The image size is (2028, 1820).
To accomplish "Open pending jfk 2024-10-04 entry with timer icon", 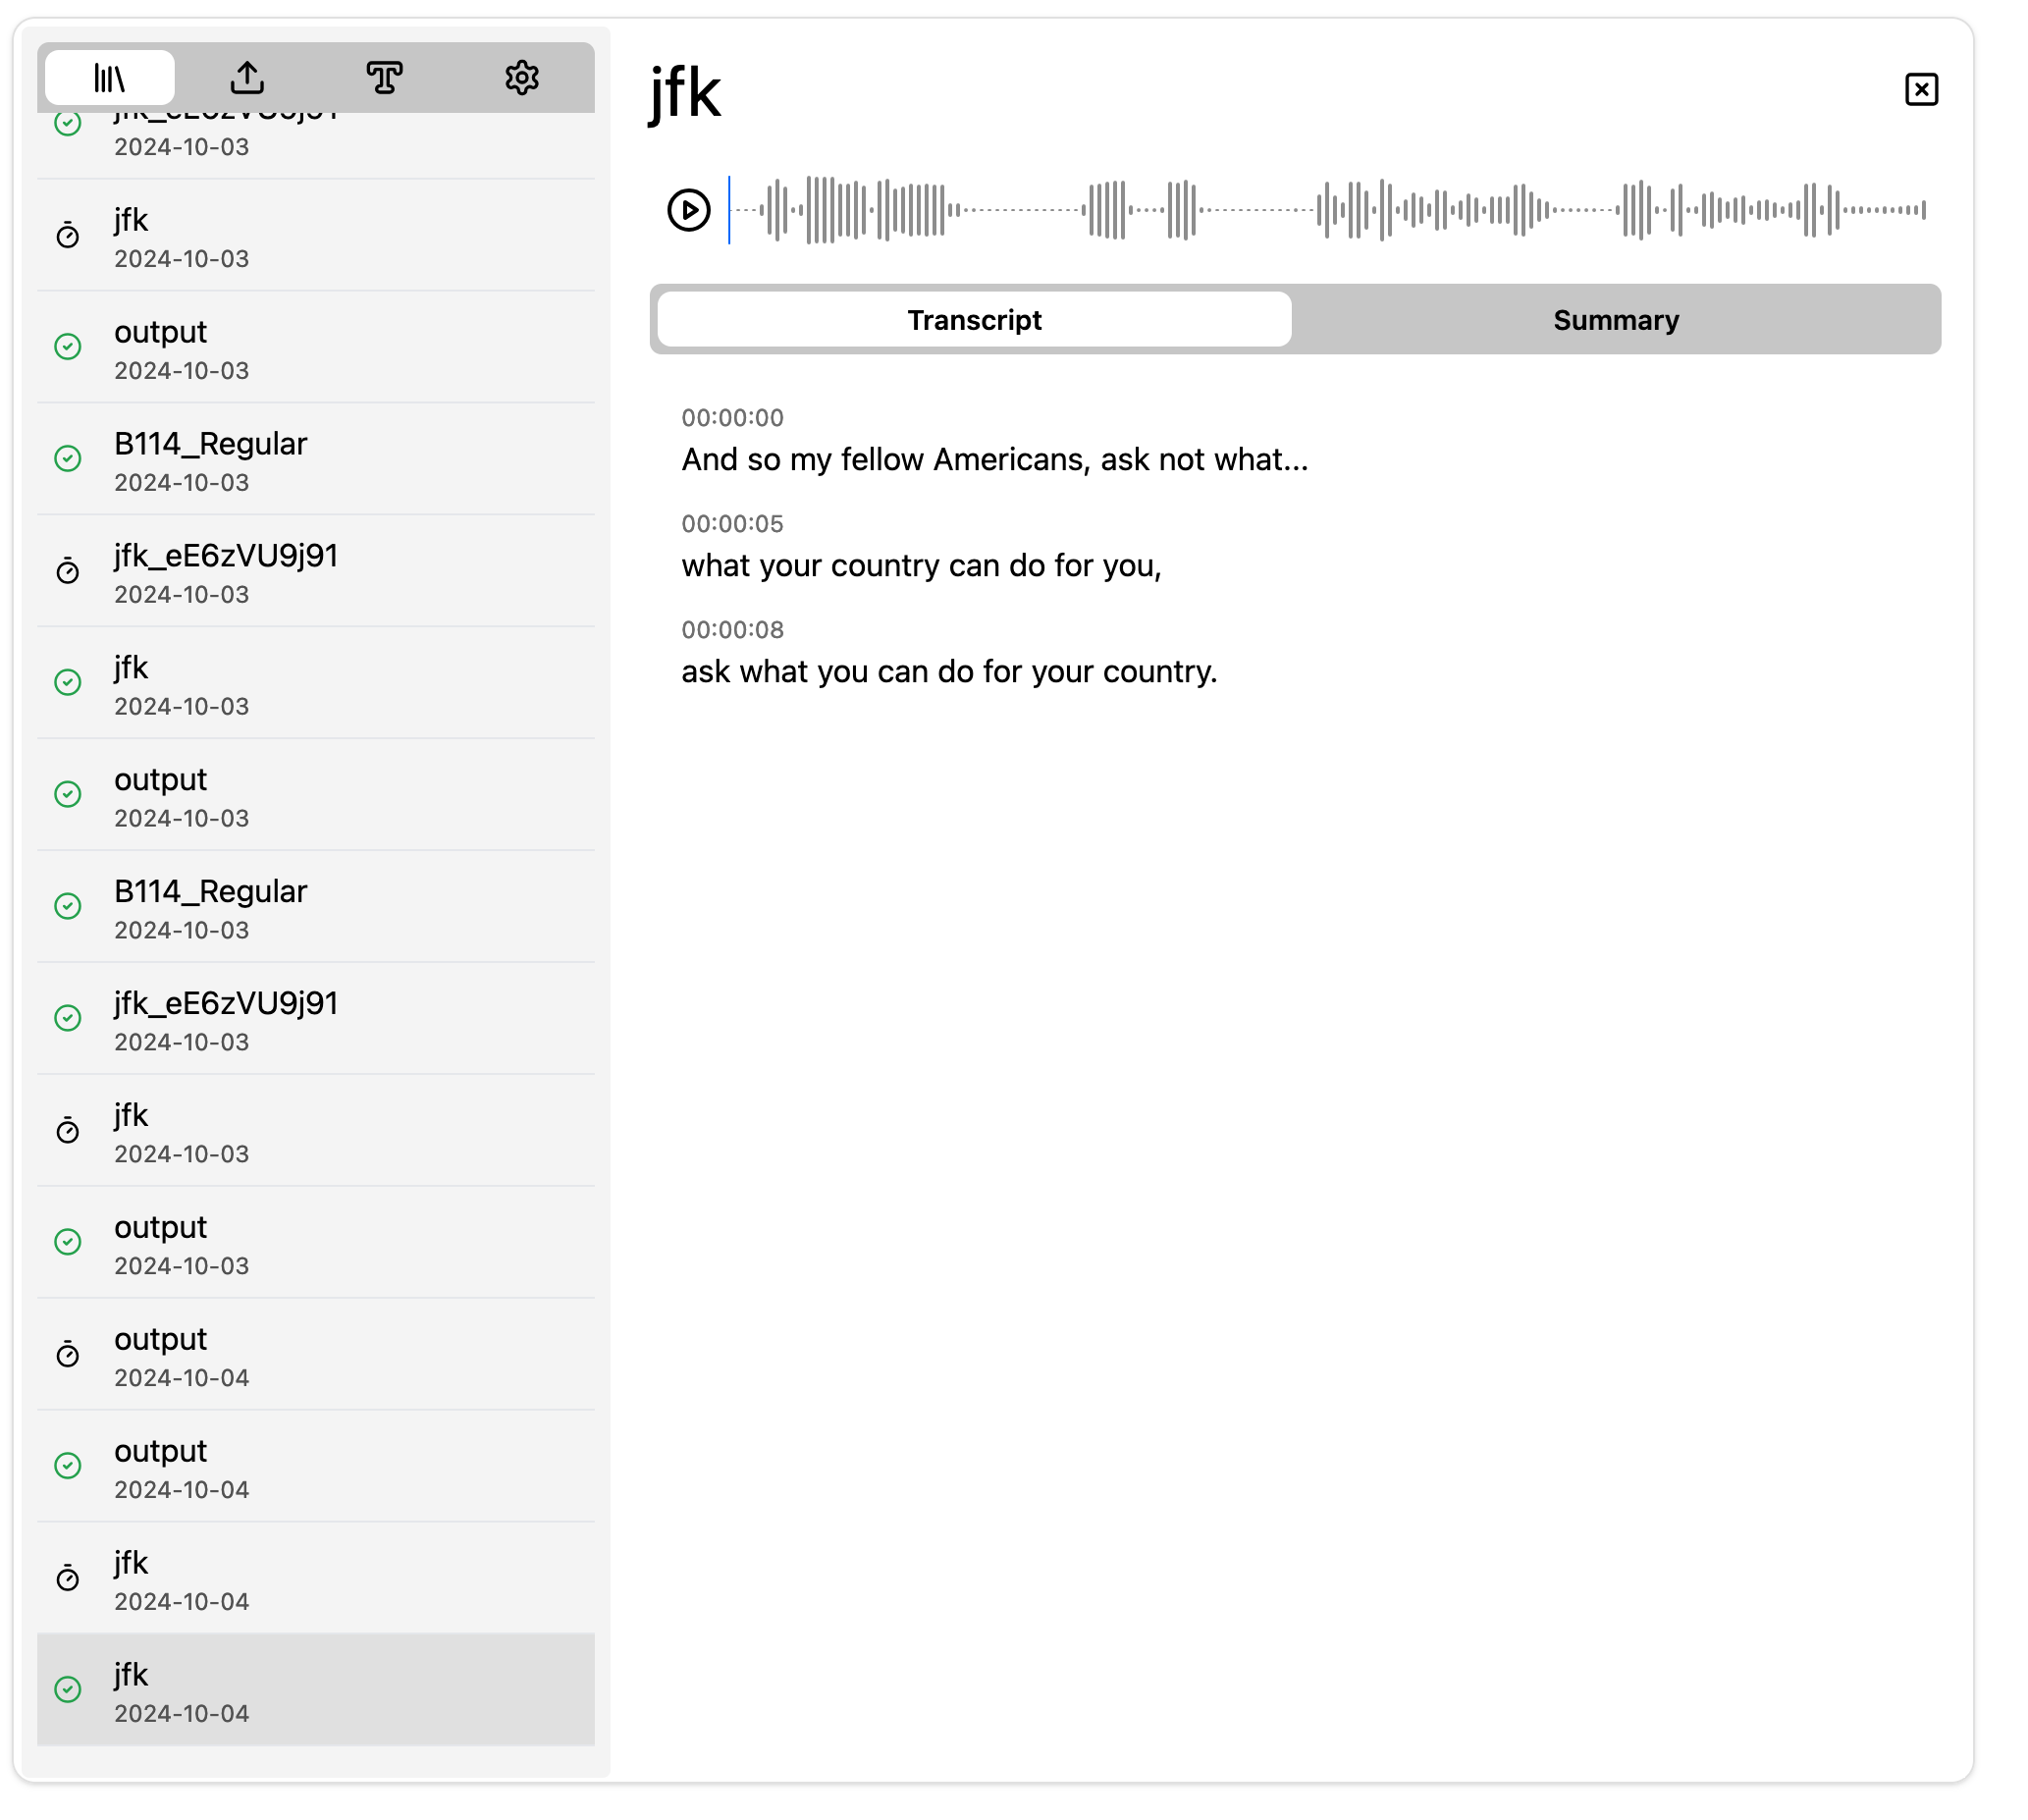I will (x=316, y=1579).
